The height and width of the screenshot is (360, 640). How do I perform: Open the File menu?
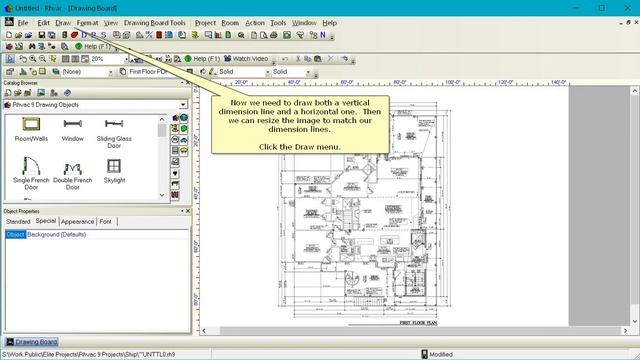click(x=23, y=23)
